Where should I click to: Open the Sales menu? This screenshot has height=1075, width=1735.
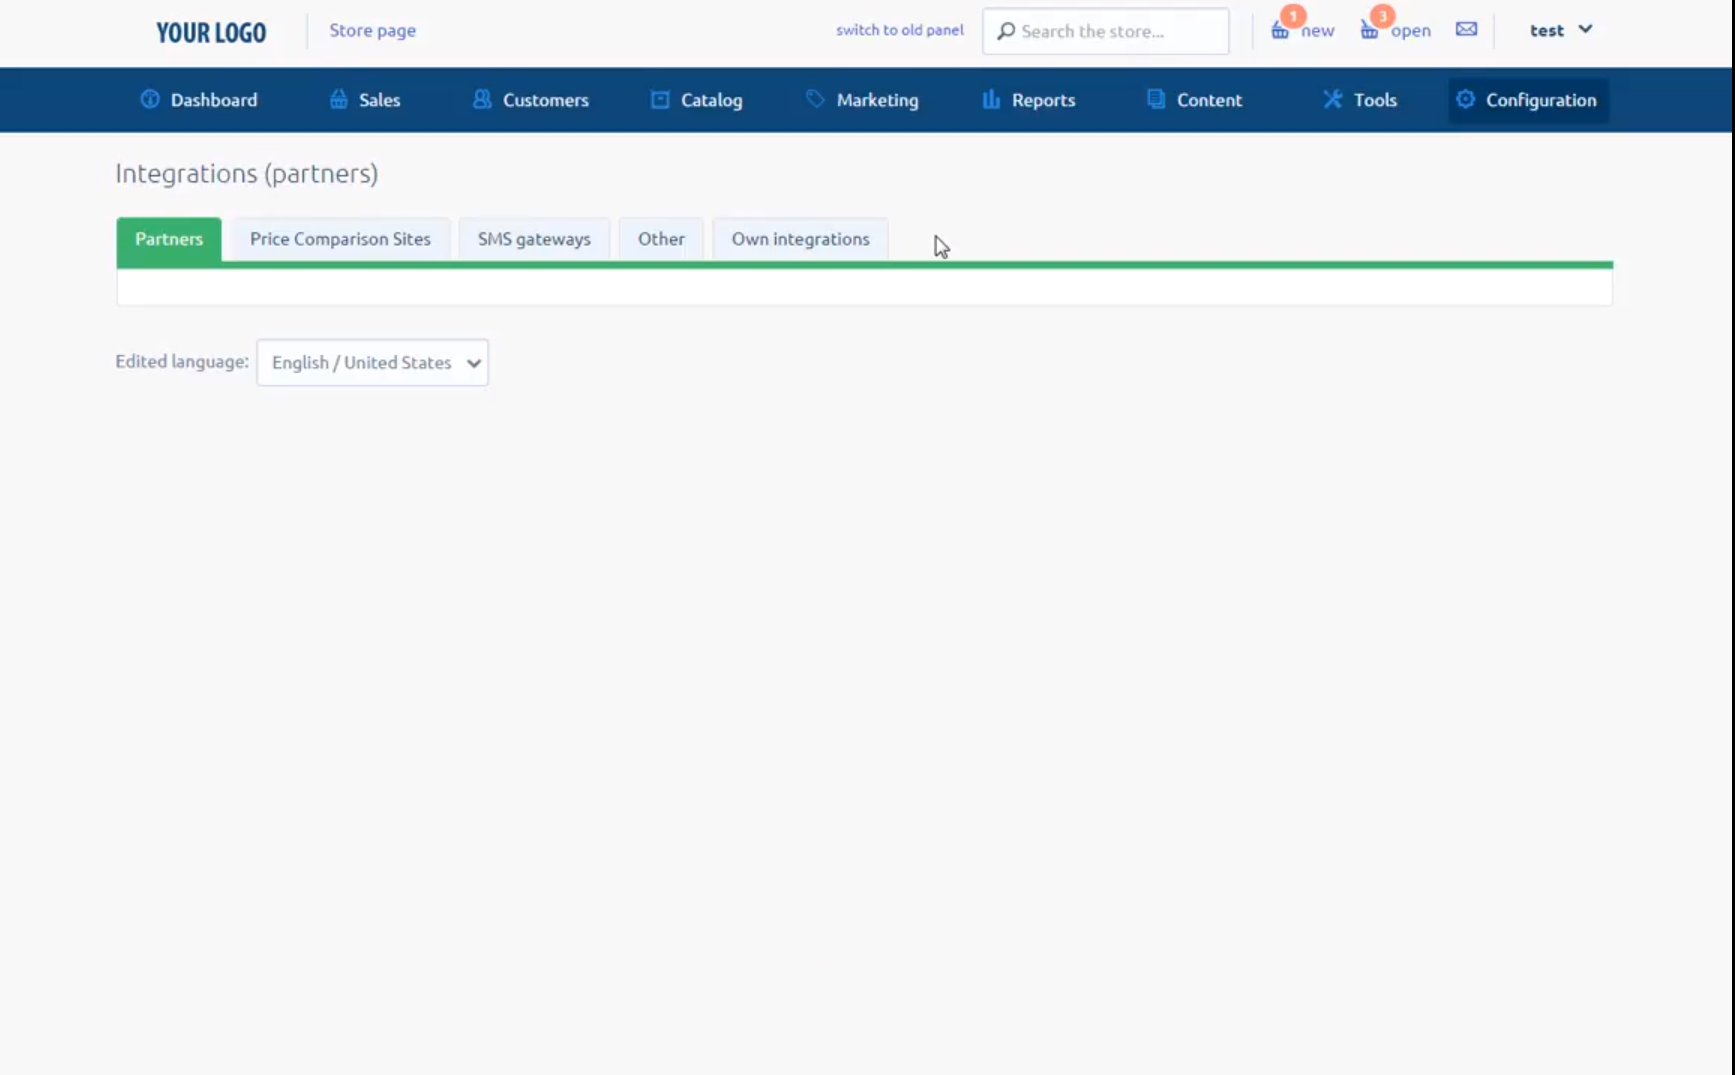coord(365,100)
